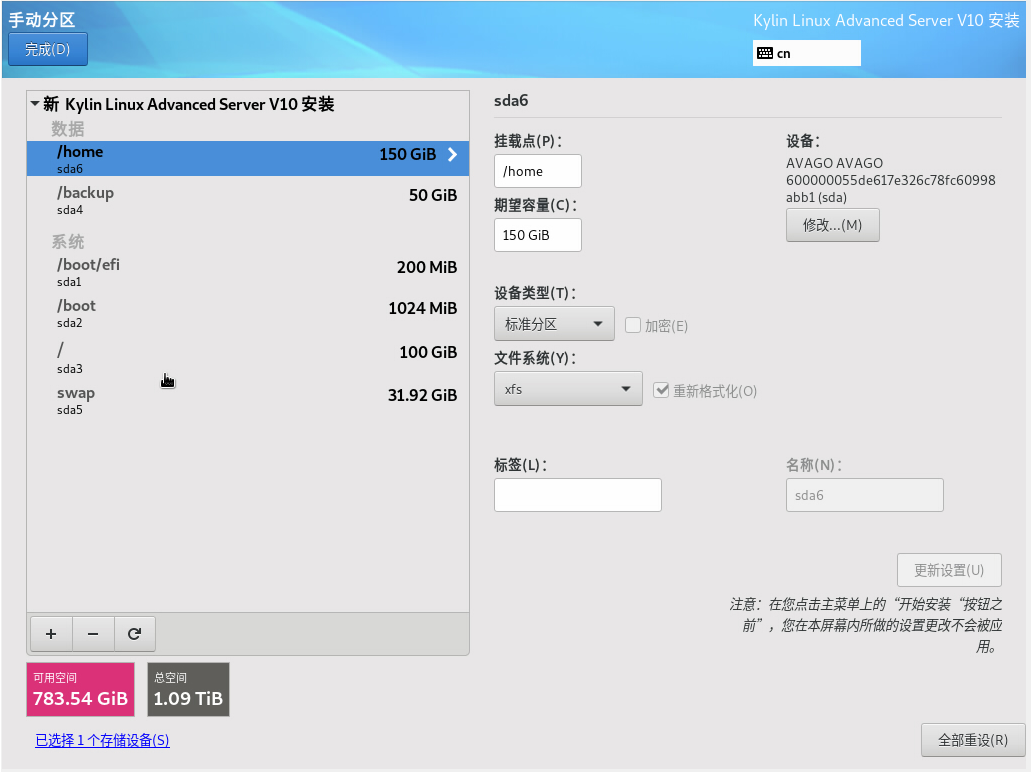Image resolution: width=1031 pixels, height=772 pixels.
Task: Click the cn keyboard layout indicator
Action: [x=807, y=53]
